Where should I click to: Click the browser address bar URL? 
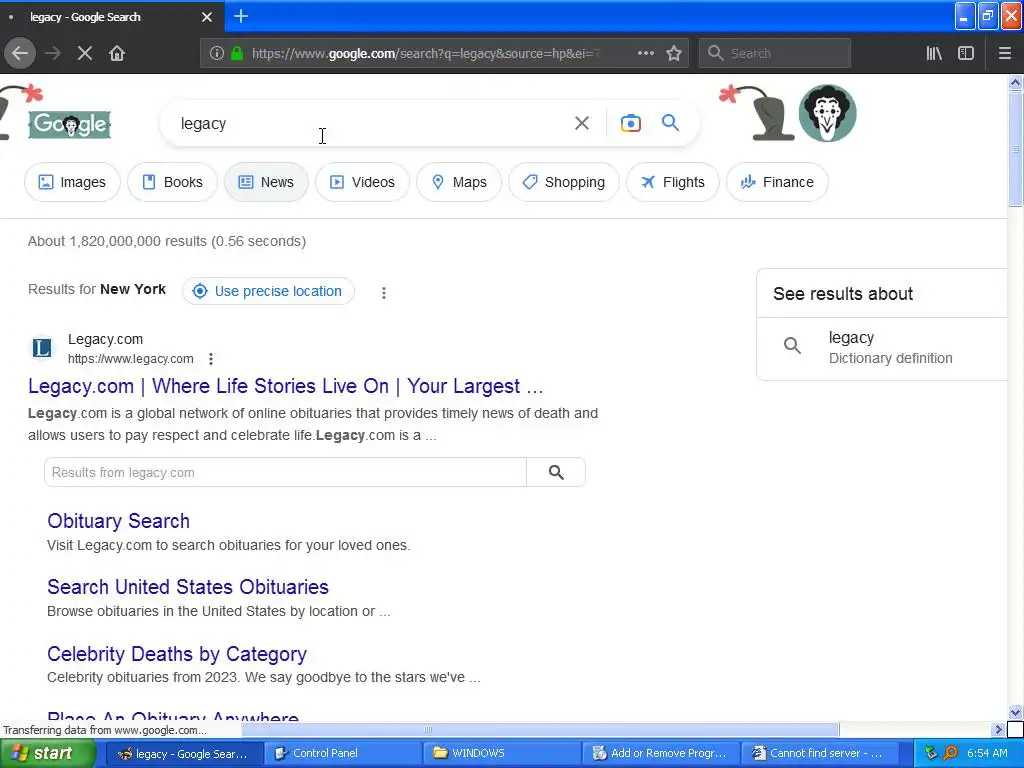pos(424,54)
